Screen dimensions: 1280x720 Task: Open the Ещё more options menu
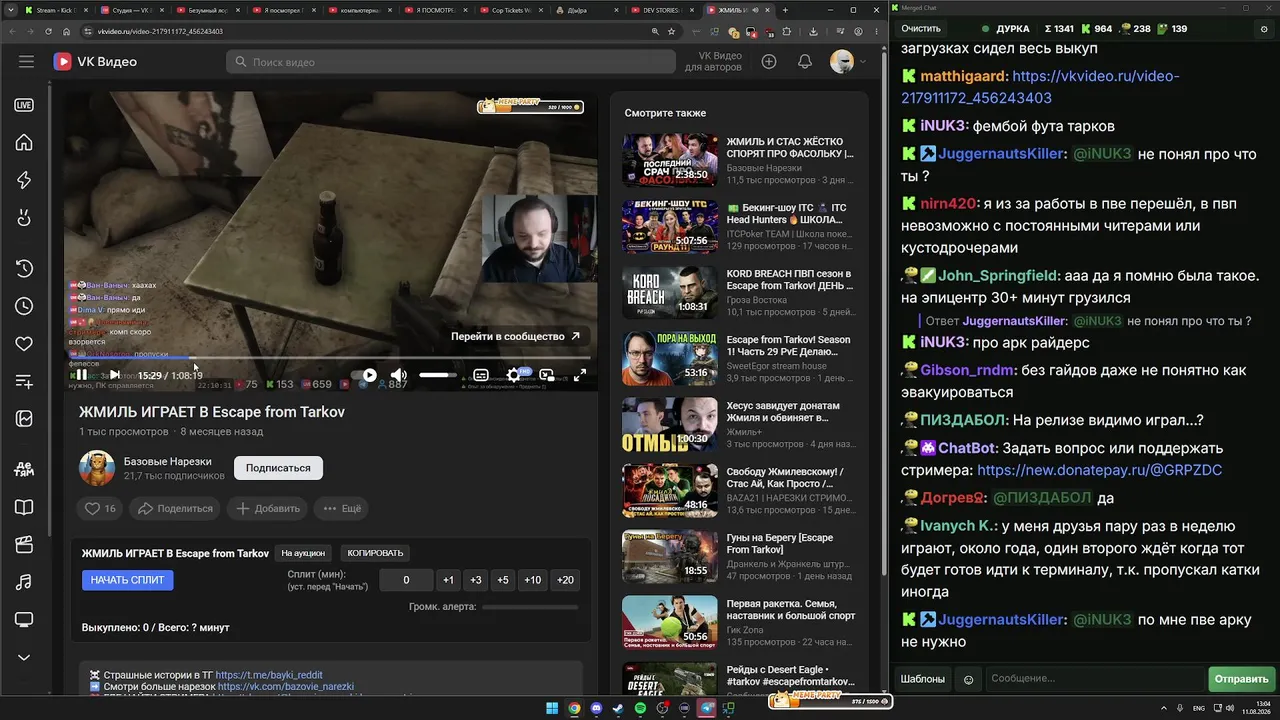pos(341,508)
